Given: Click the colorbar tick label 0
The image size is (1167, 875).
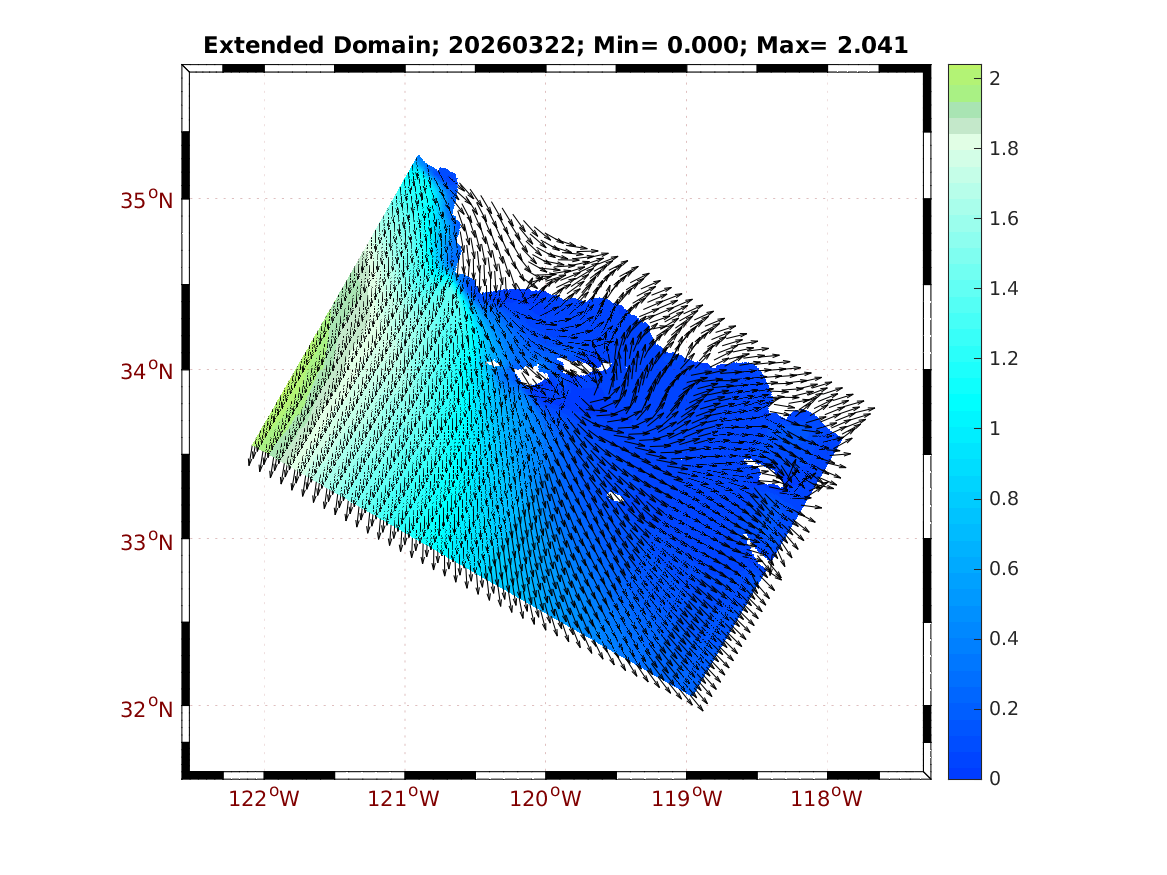Looking at the screenshot, I should pos(995,778).
